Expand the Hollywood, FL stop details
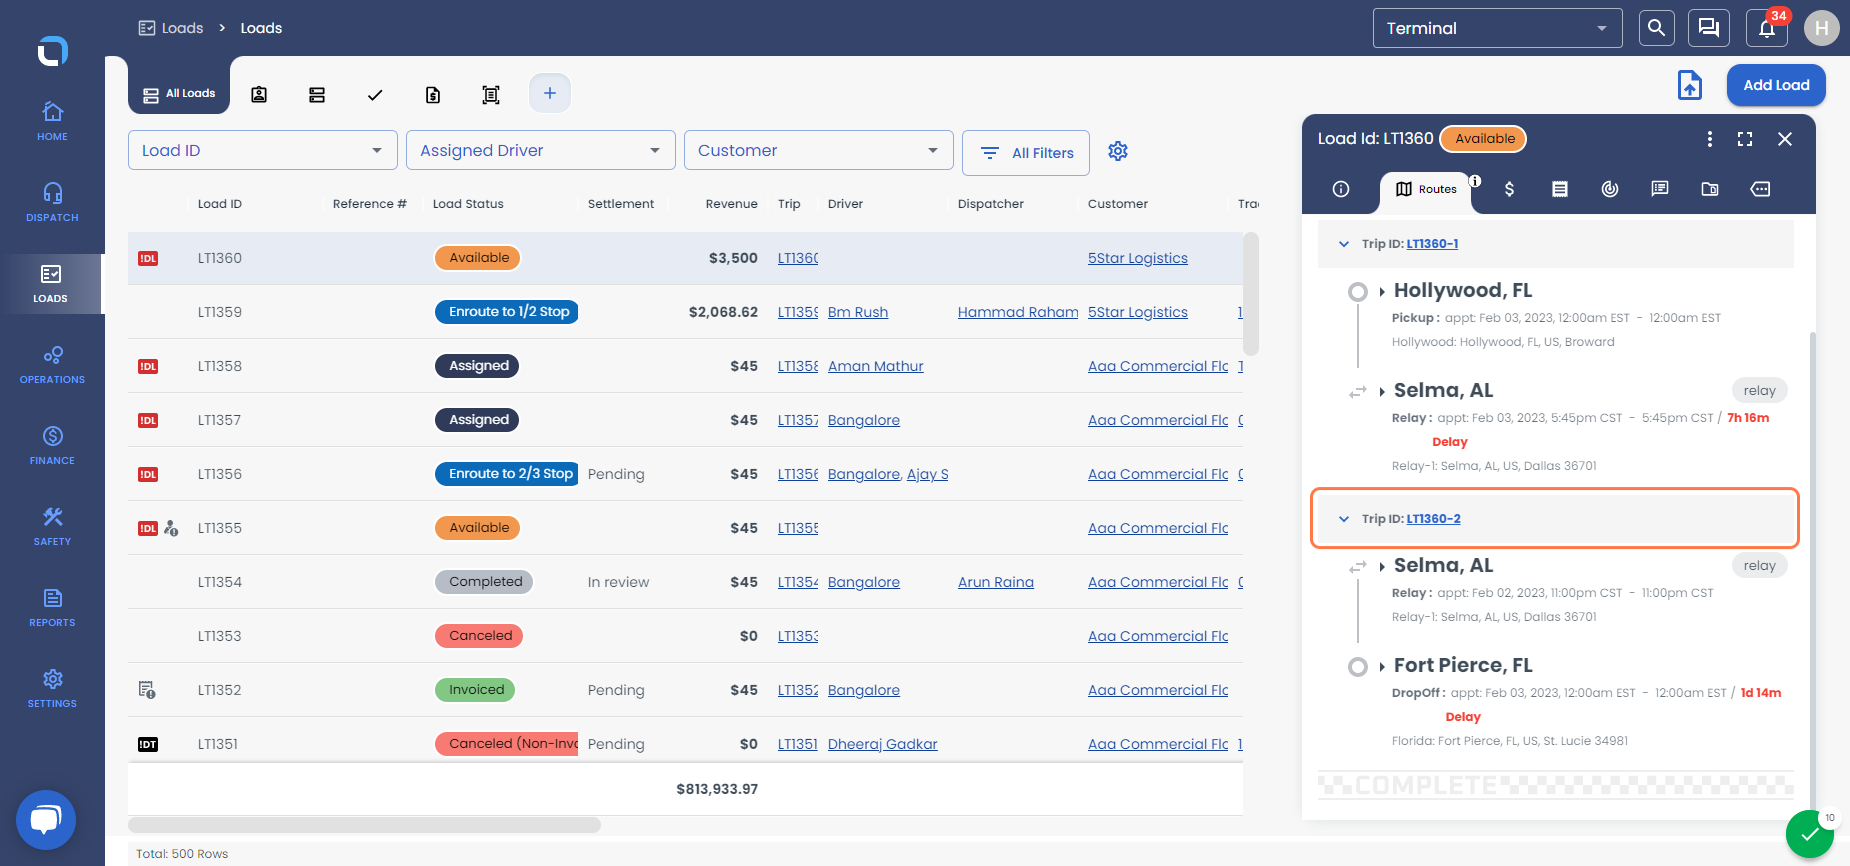 click(1382, 291)
